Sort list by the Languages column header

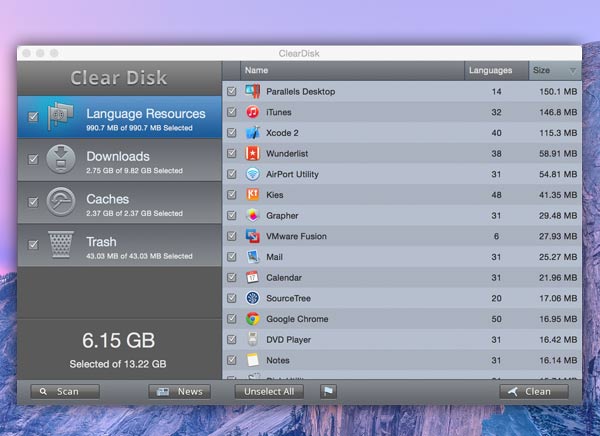tap(496, 70)
